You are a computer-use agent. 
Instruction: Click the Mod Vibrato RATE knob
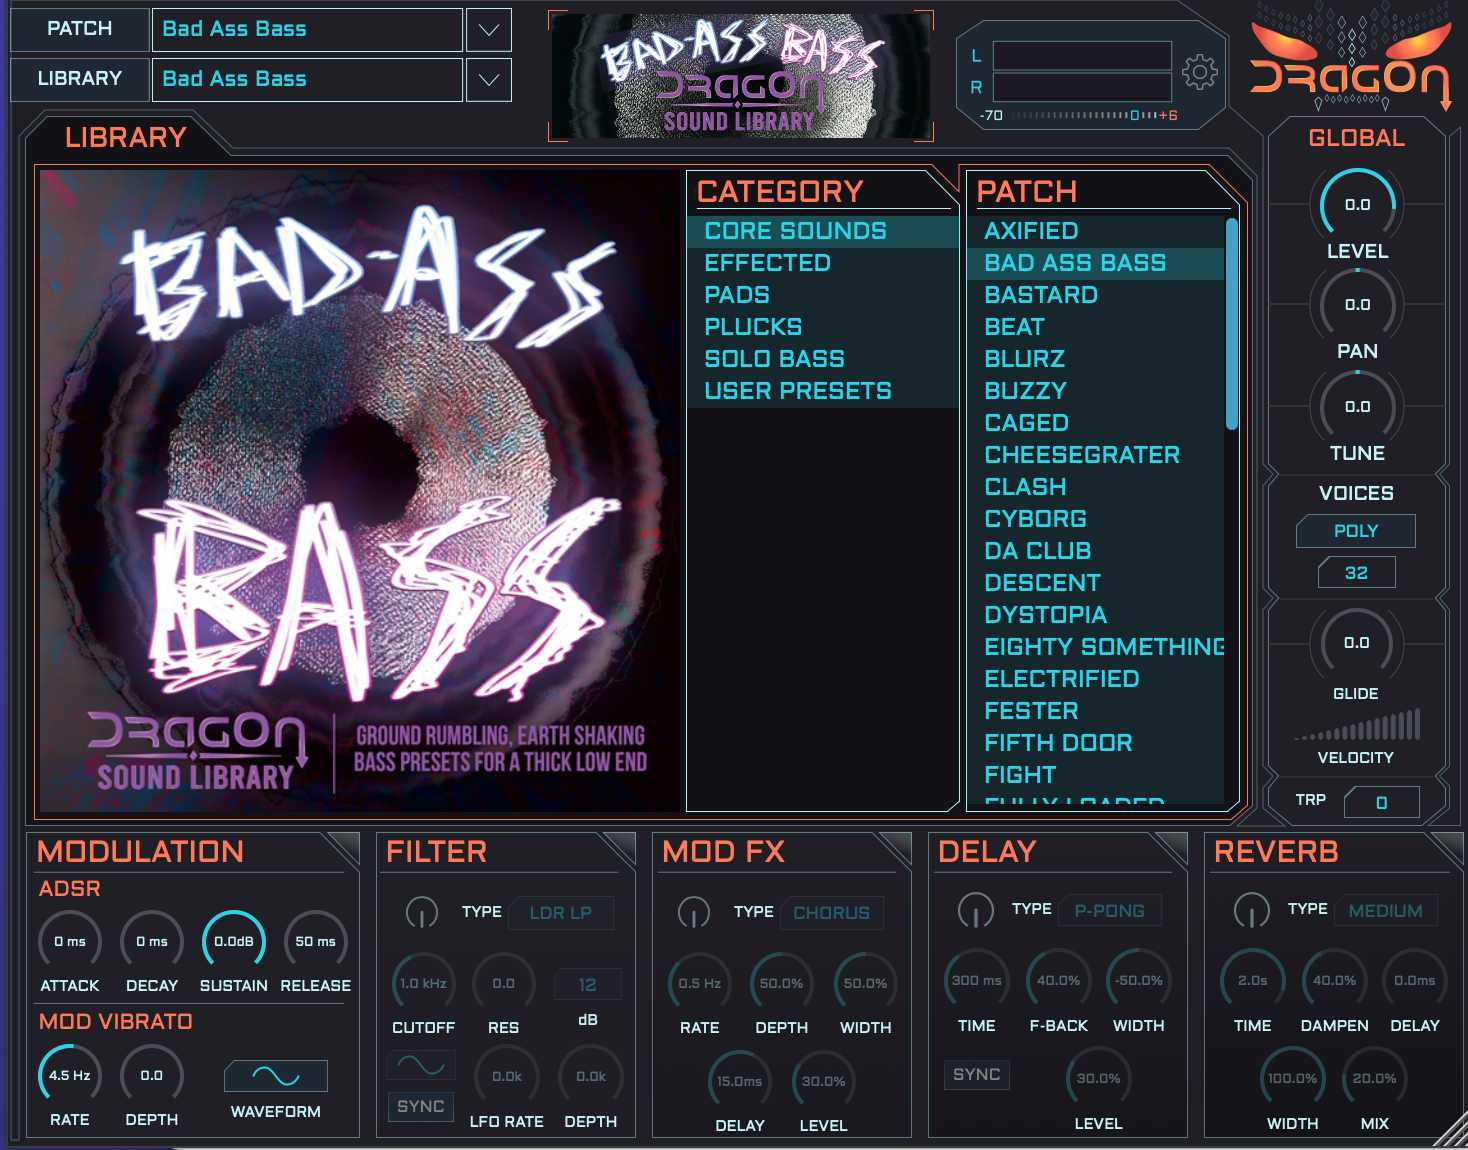click(70, 1076)
